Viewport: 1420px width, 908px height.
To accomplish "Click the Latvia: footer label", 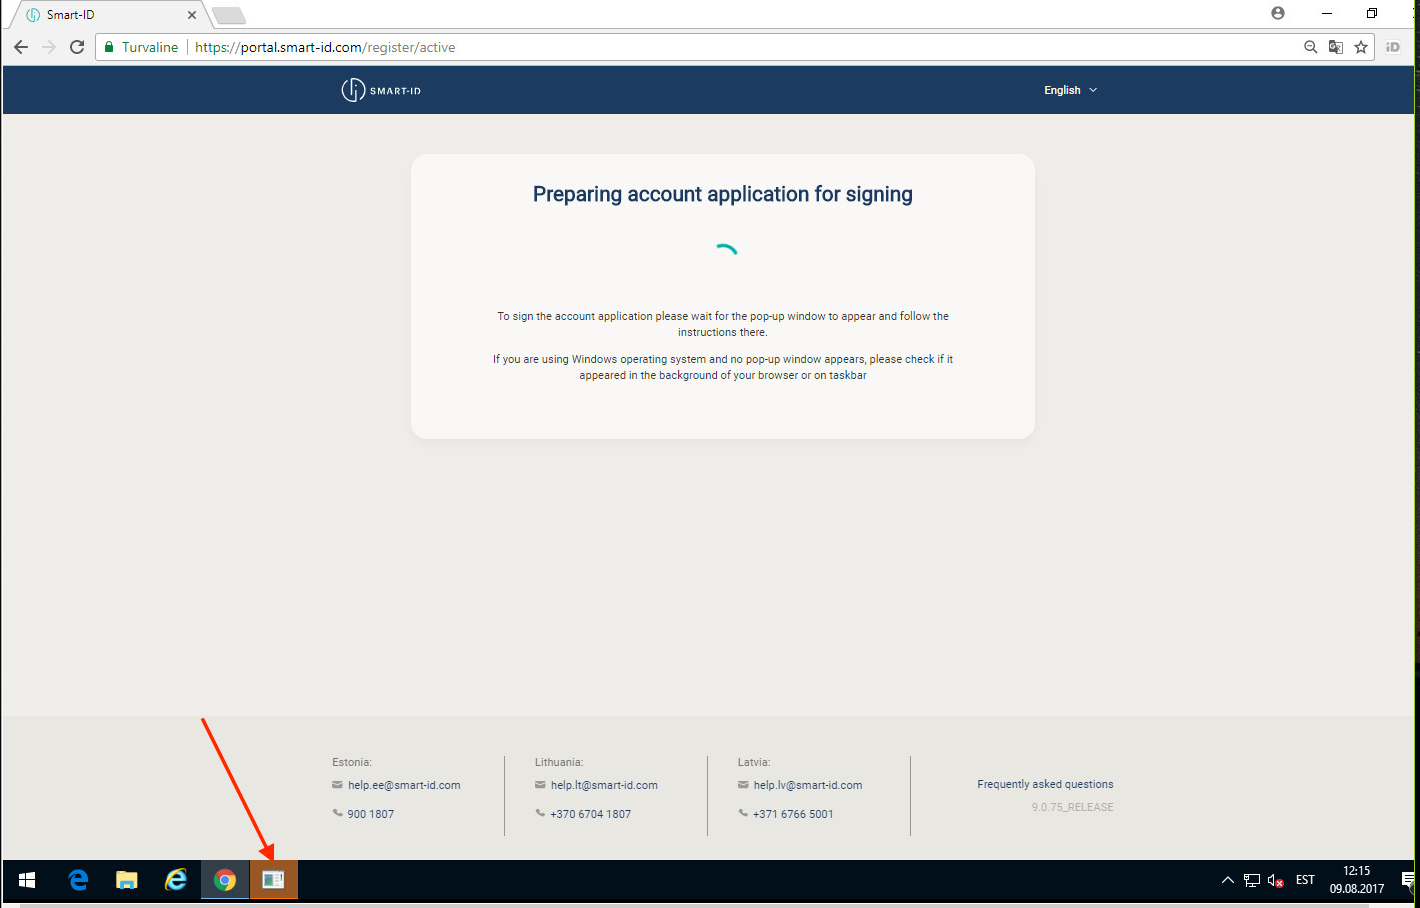I will point(754,762).
